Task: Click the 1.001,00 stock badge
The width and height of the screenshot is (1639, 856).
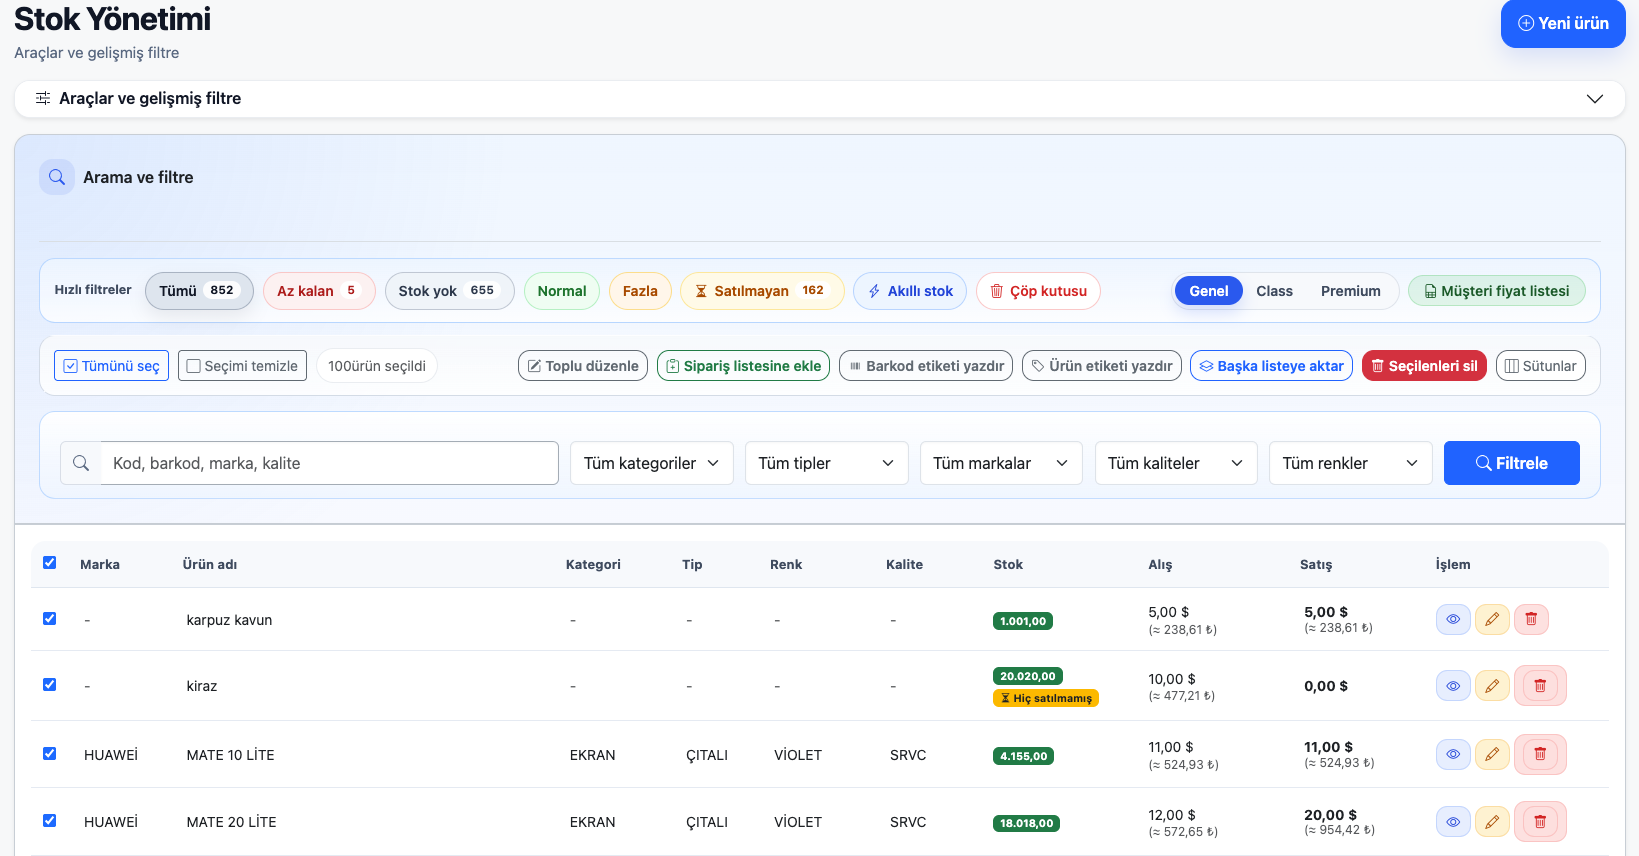Action: pos(1023,621)
